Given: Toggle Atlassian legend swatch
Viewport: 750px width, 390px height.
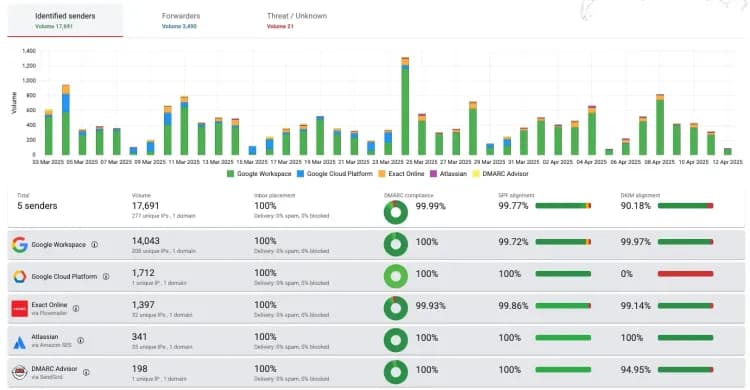Looking at the screenshot, I should point(433,174).
